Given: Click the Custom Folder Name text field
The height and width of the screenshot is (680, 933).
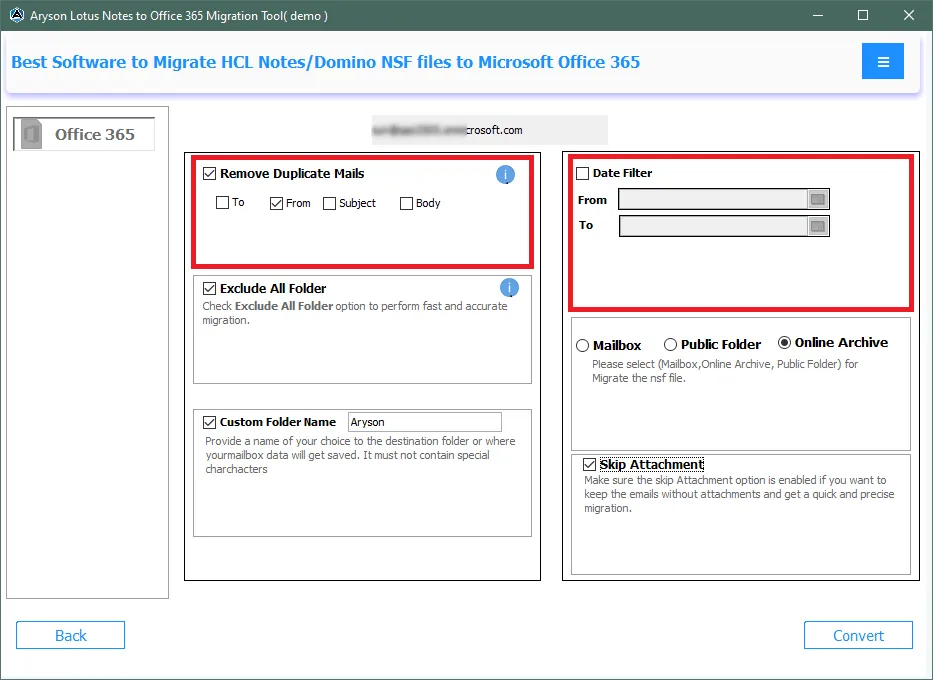Looking at the screenshot, I should 425,422.
